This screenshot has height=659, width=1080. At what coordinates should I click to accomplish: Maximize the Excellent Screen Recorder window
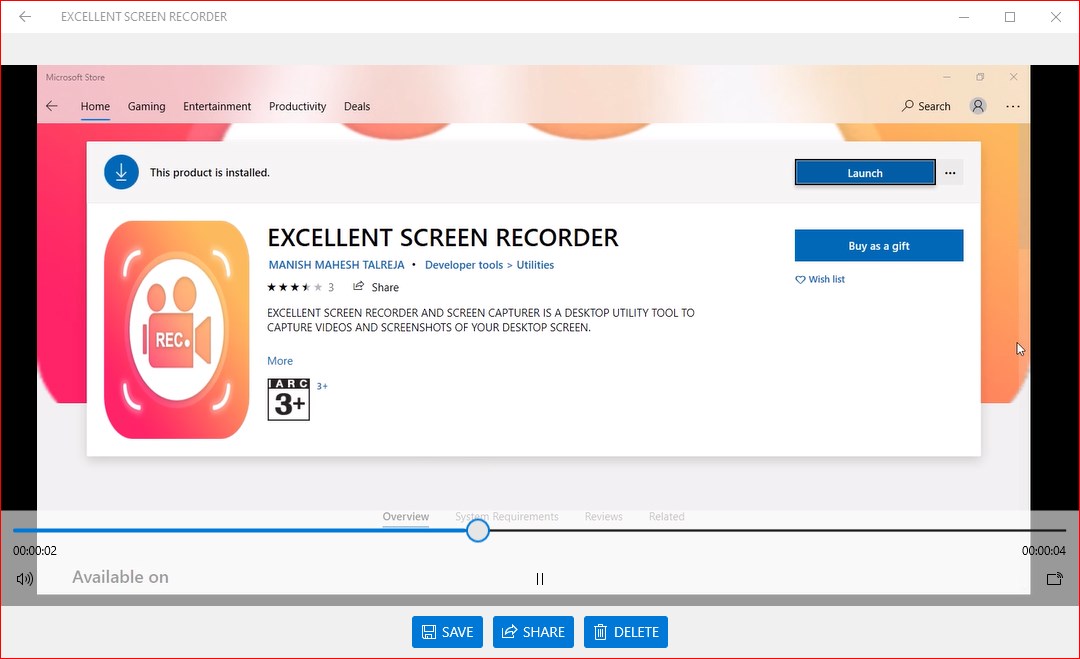pos(1010,17)
